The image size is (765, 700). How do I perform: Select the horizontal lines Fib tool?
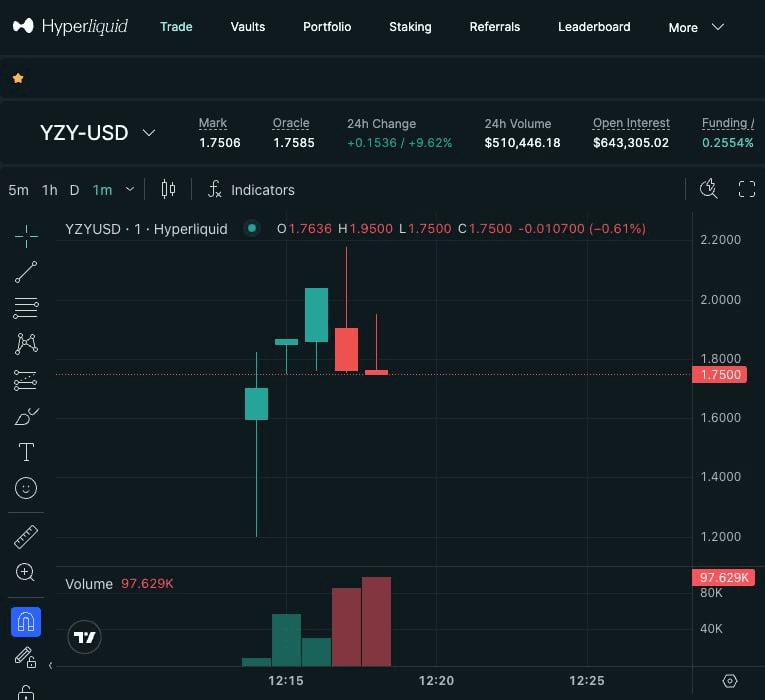[x=26, y=308]
